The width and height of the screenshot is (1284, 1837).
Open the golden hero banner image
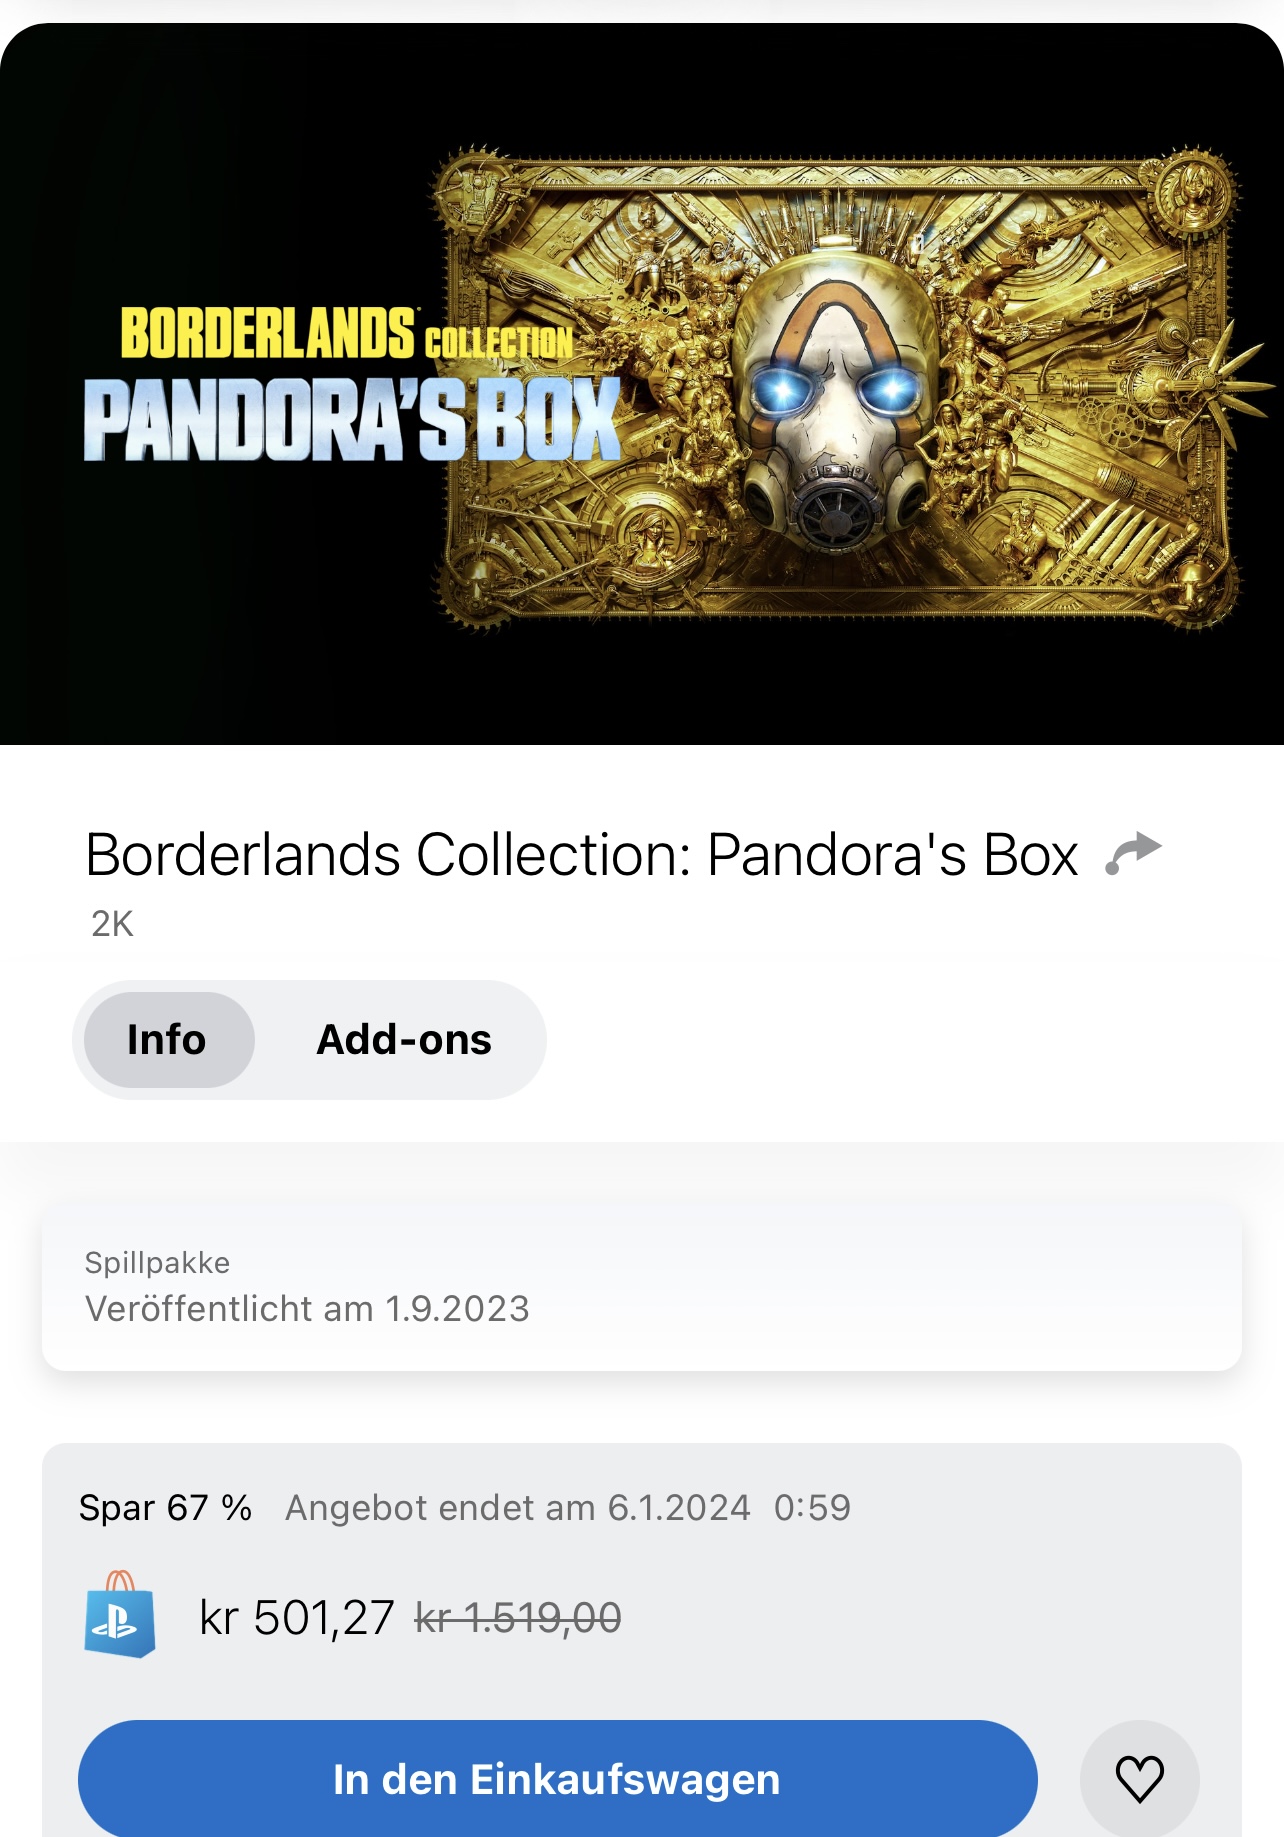(x=642, y=384)
